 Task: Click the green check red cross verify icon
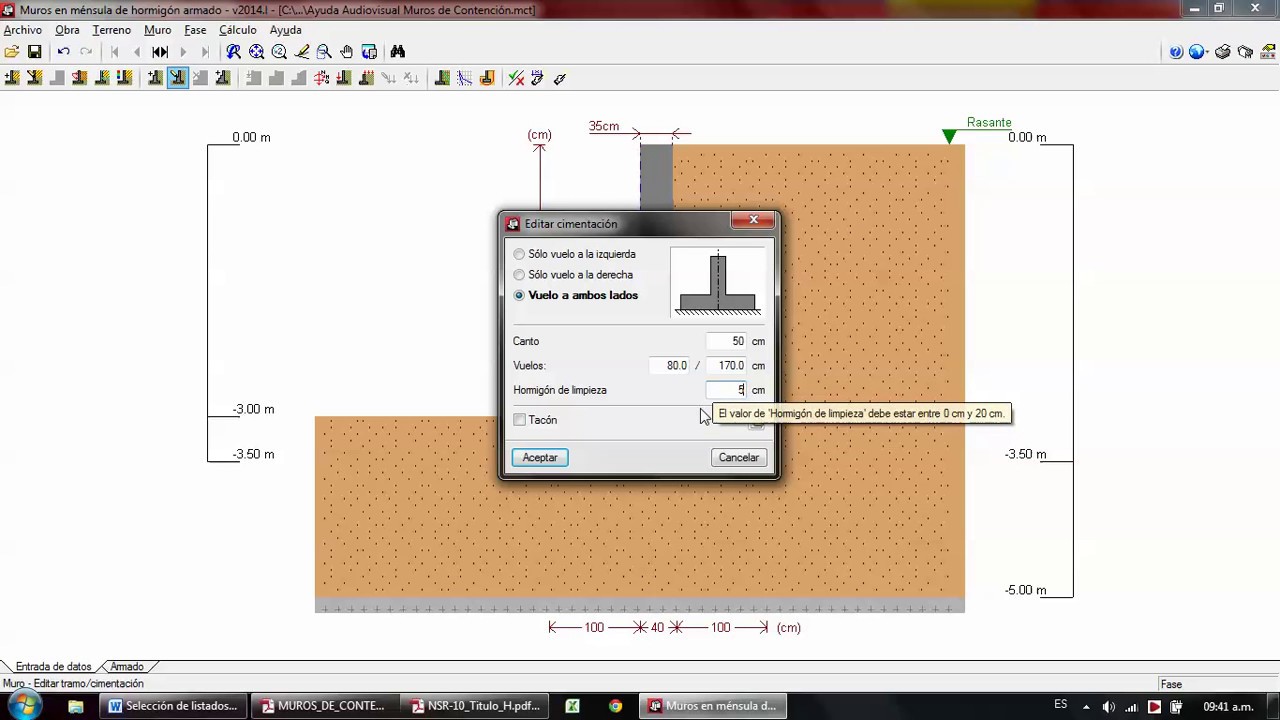coord(516,78)
